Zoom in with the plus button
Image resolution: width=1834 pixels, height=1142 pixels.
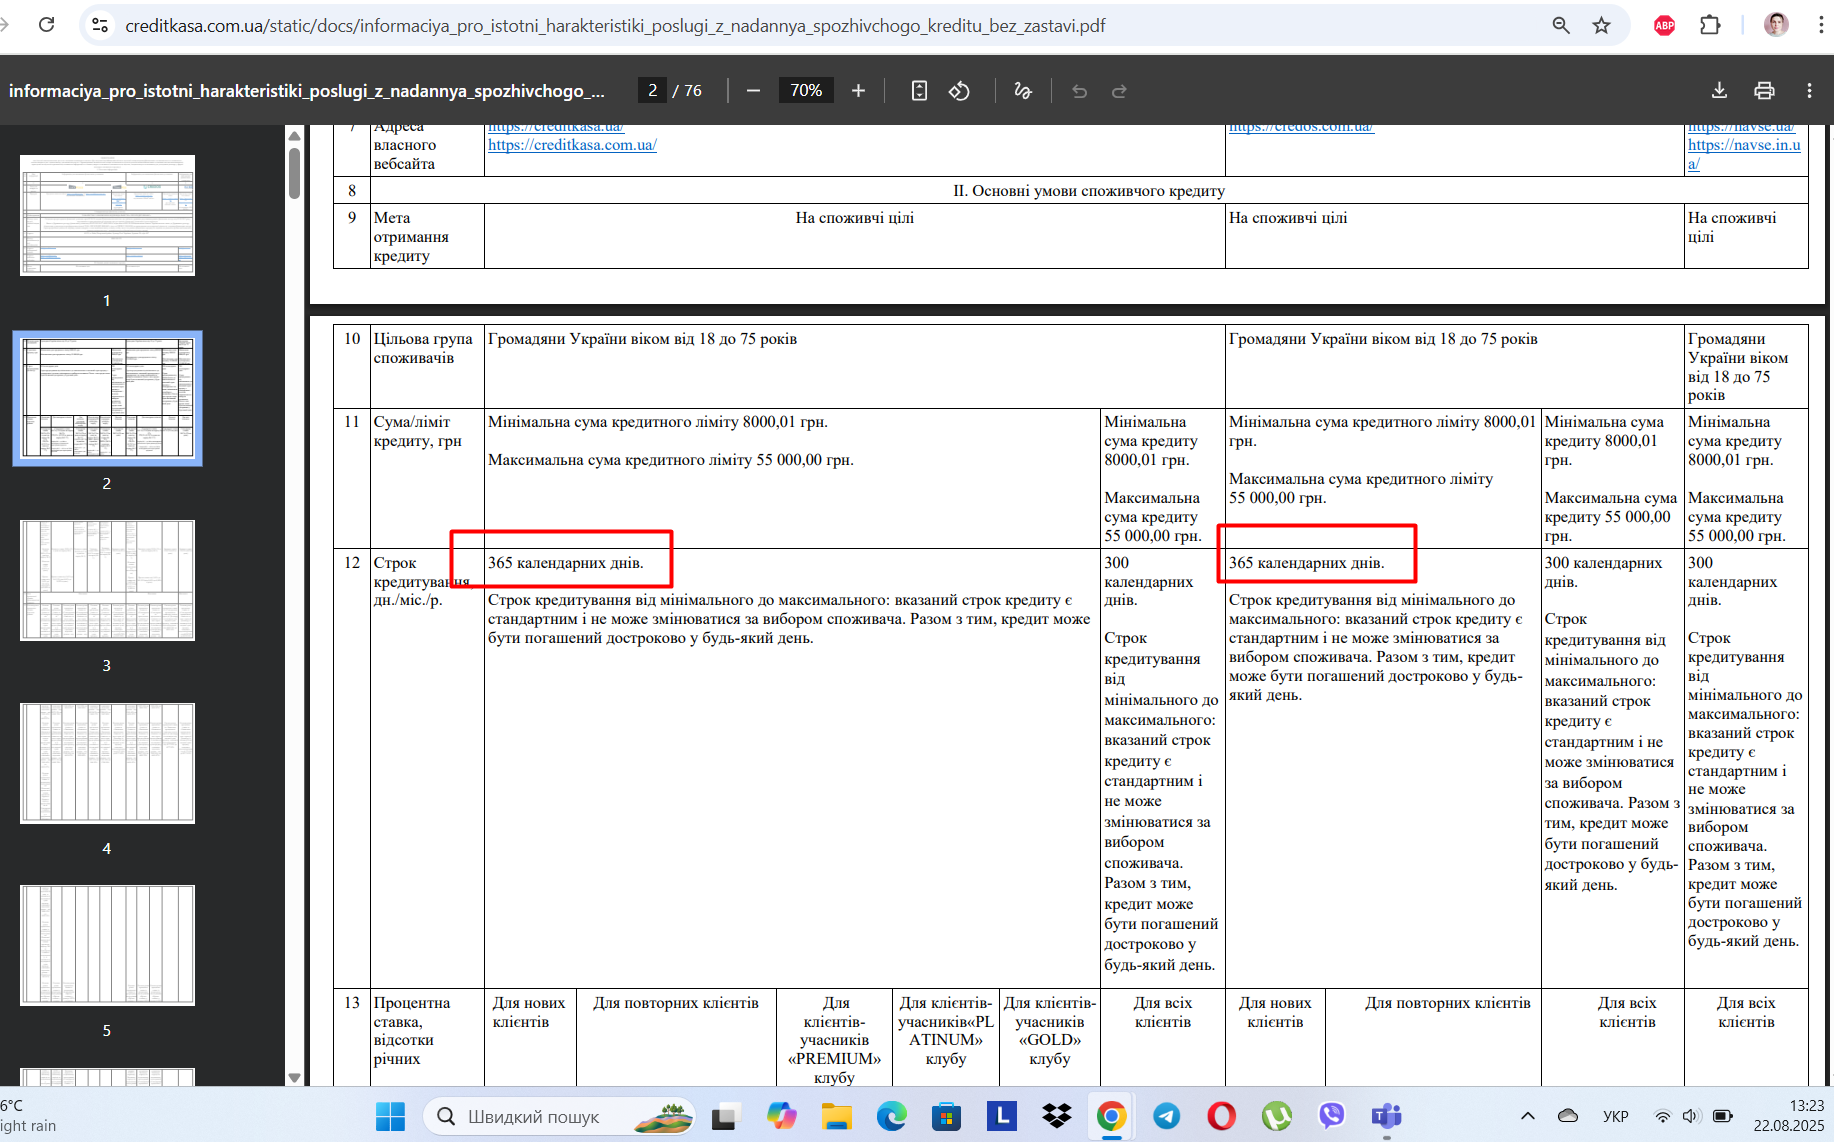(x=858, y=91)
